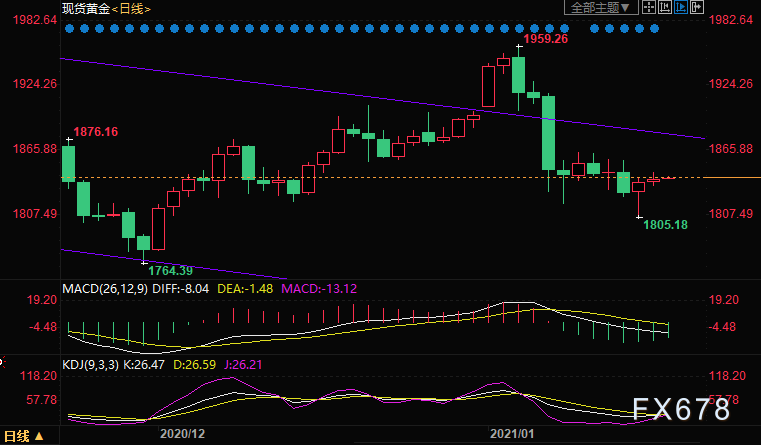Image resolution: width=761 pixels, height=445 pixels.
Task: Select the MACD:-13.12 value
Action: tap(319, 289)
